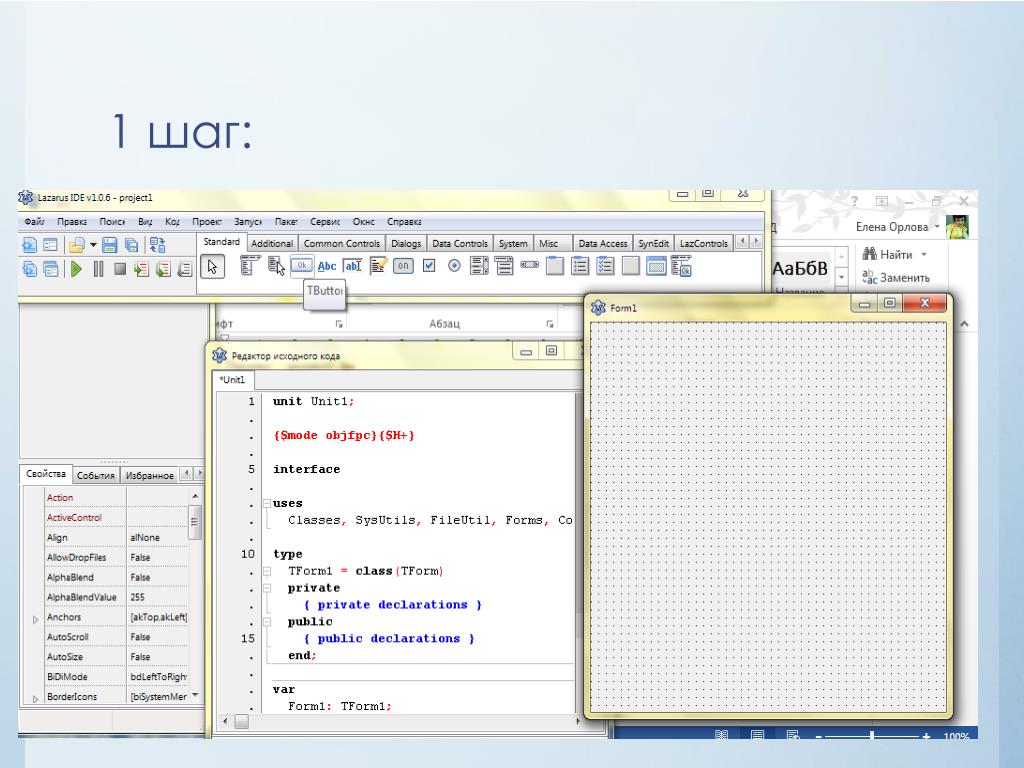Switch to the Common Controls palette tab

click(x=342, y=244)
